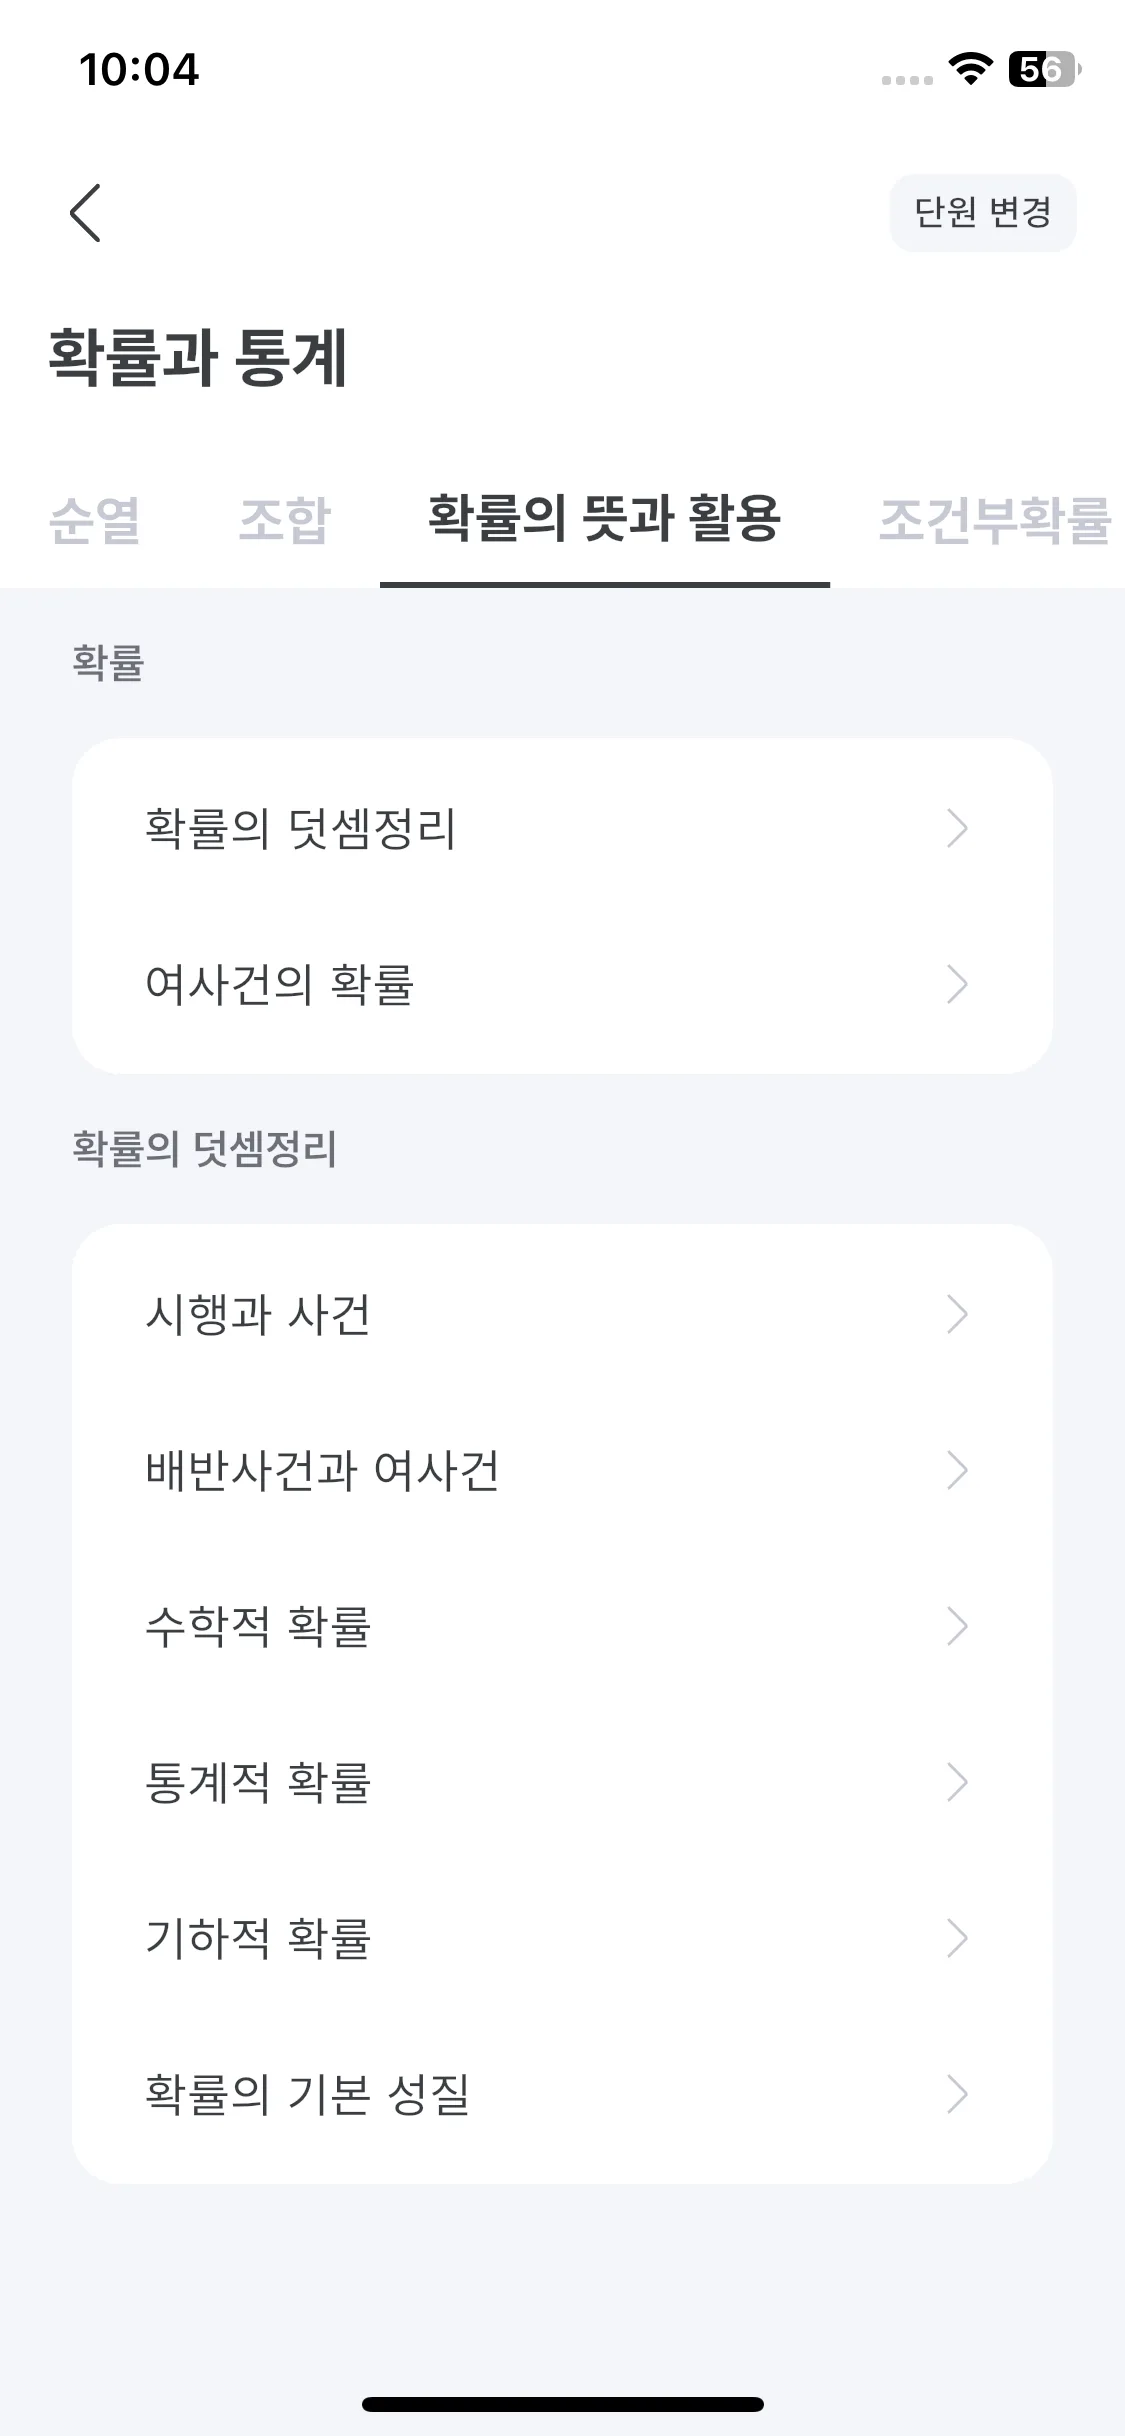Open 여사건의 확률 item
The image size is (1125, 2436).
click(562, 984)
